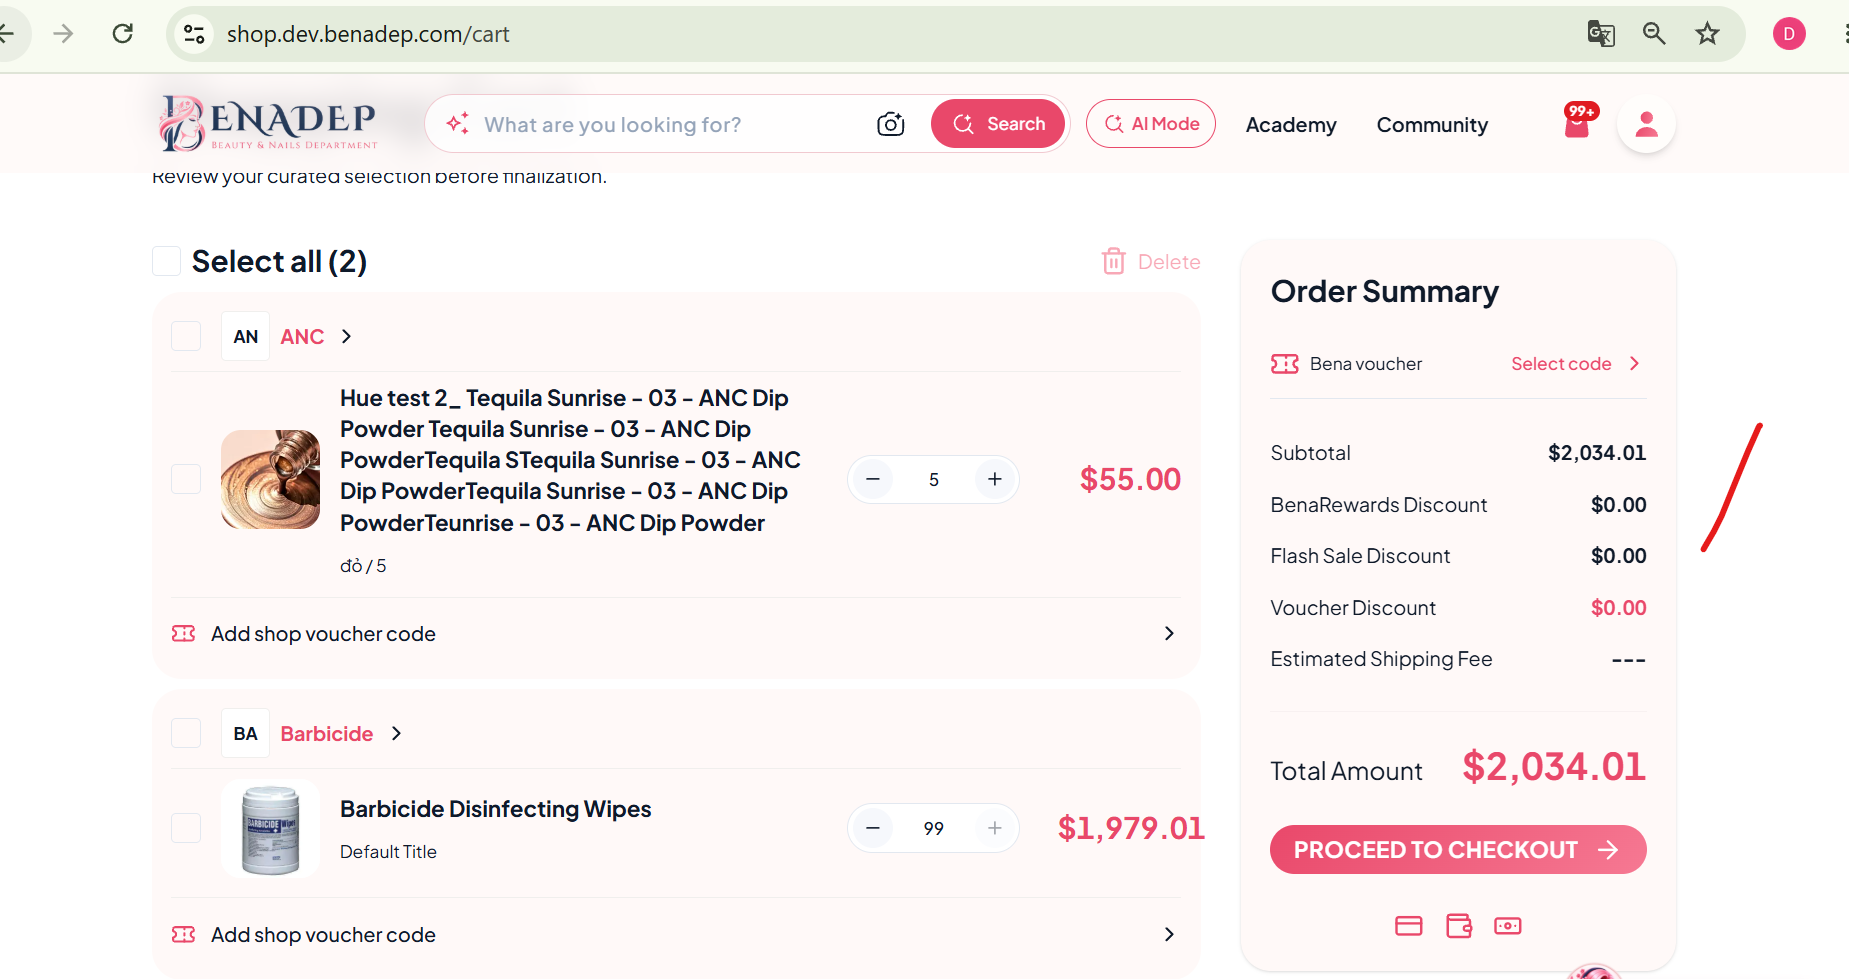Click the Subtotal value $2,034.01
Image resolution: width=1849 pixels, height=979 pixels.
[1597, 453]
